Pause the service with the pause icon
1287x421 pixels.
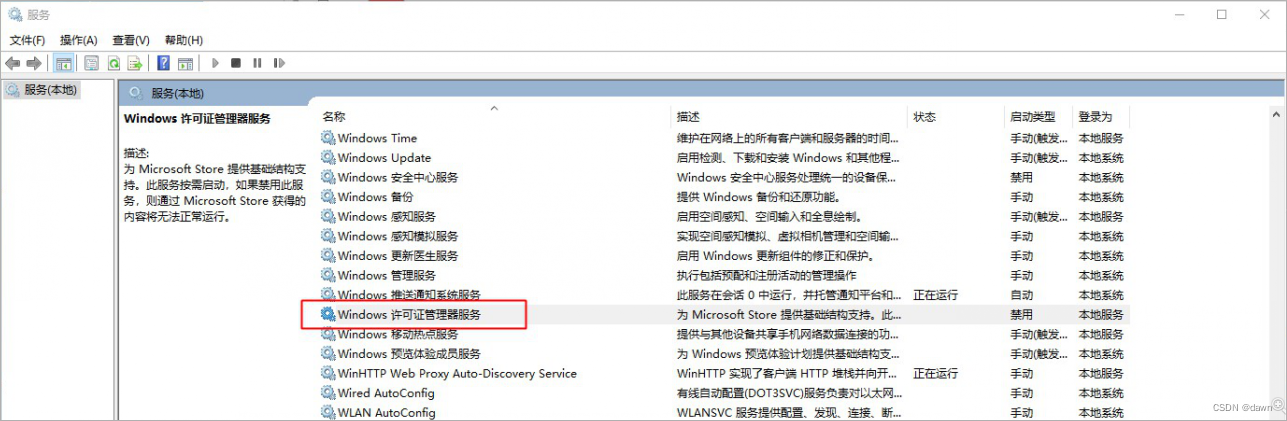pyautogui.click(x=257, y=63)
